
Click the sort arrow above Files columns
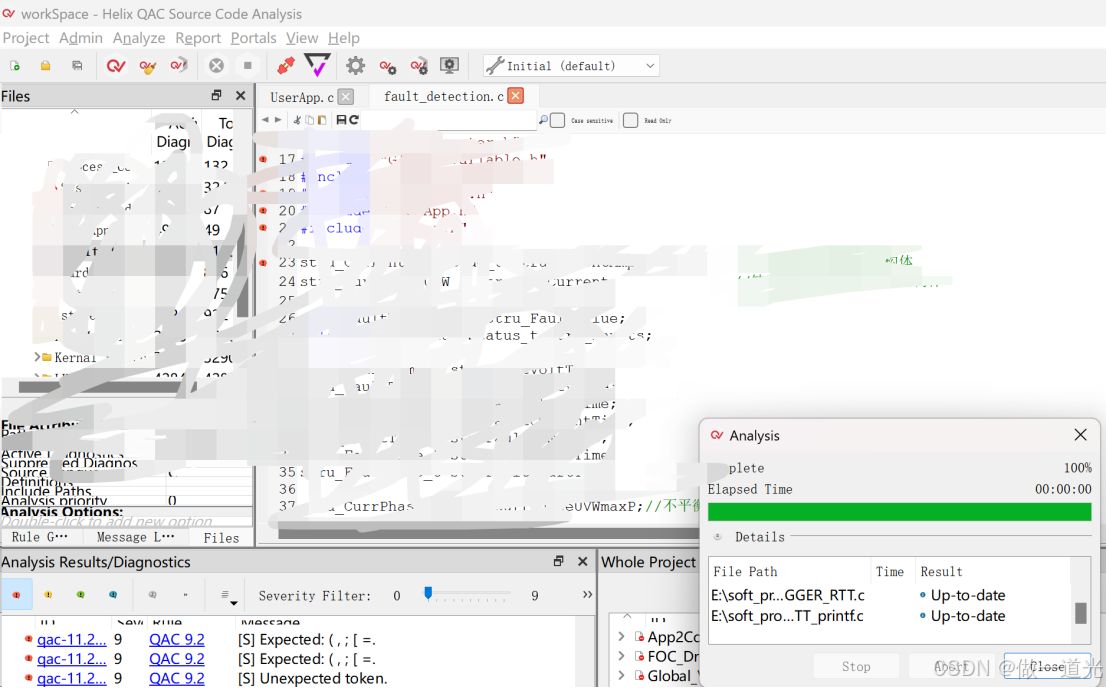(74, 111)
